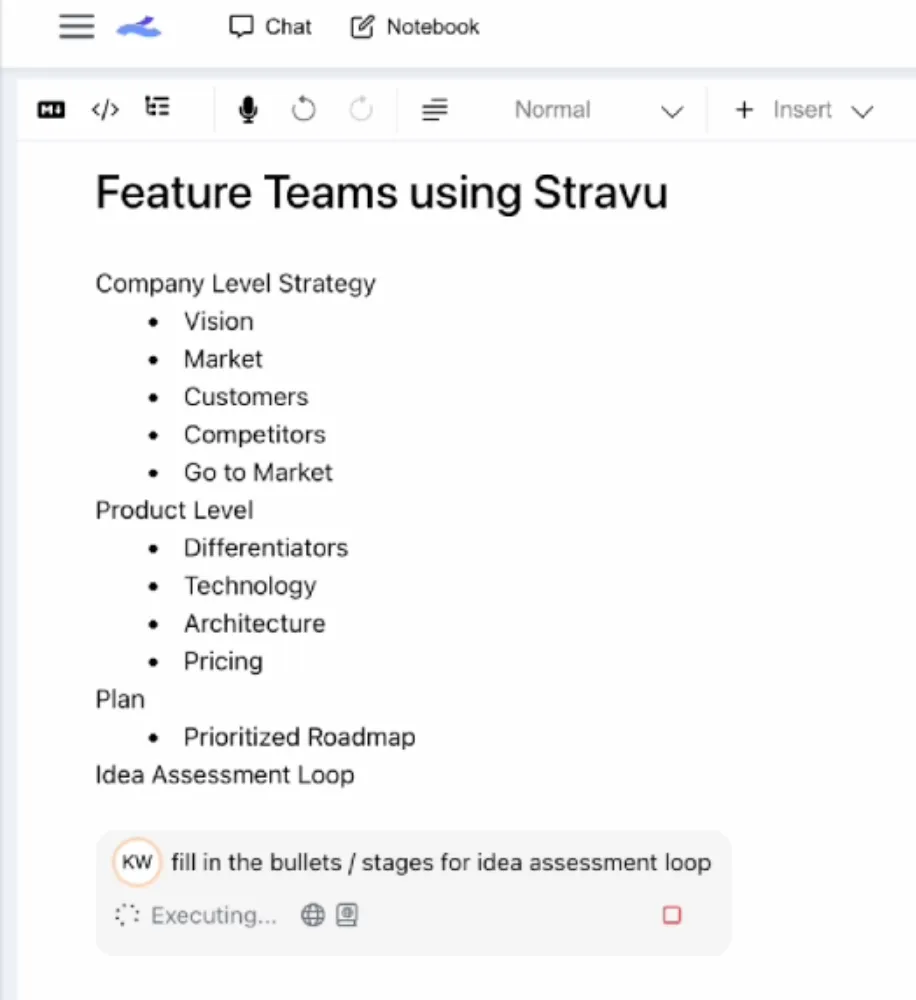The width and height of the screenshot is (916, 1000).
Task: Toggle the notebook context icon
Action: (x=347, y=915)
